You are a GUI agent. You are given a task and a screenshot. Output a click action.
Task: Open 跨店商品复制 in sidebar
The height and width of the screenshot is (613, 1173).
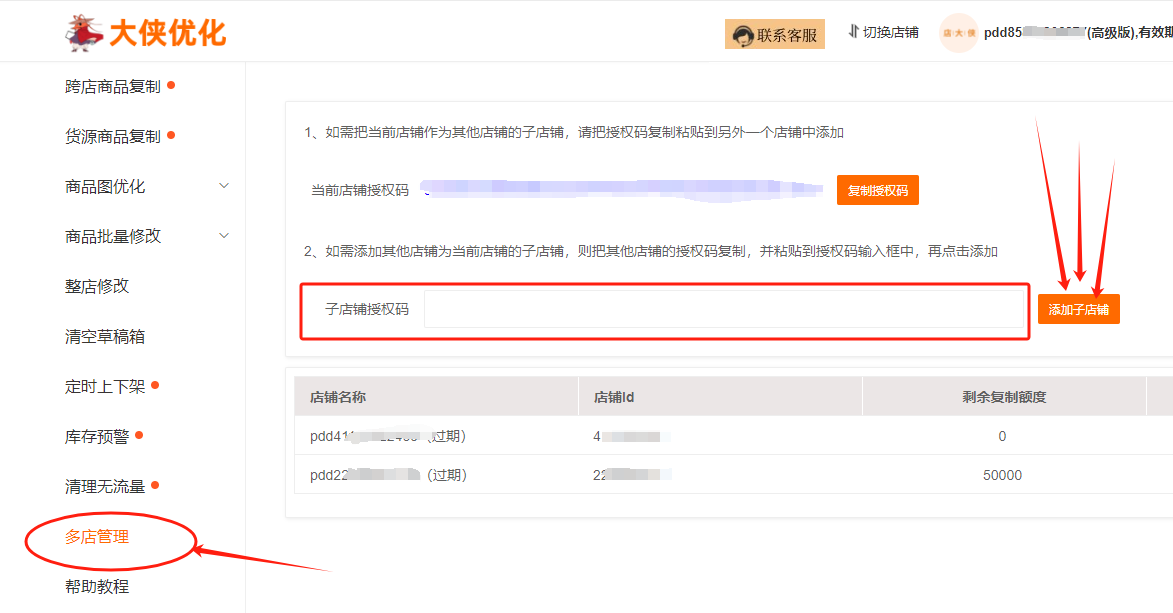[113, 86]
